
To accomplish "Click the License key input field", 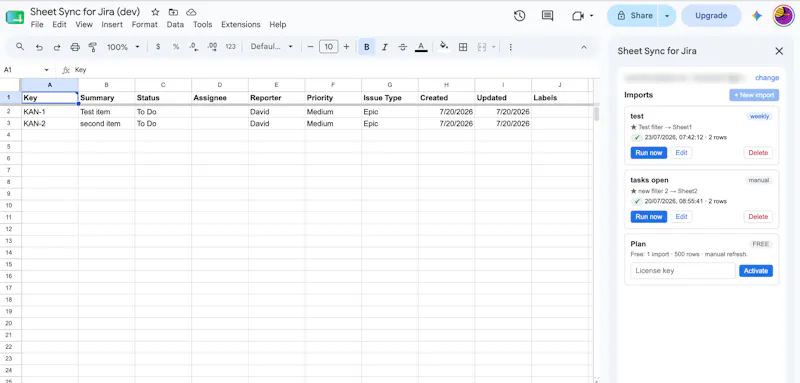I will pos(683,271).
